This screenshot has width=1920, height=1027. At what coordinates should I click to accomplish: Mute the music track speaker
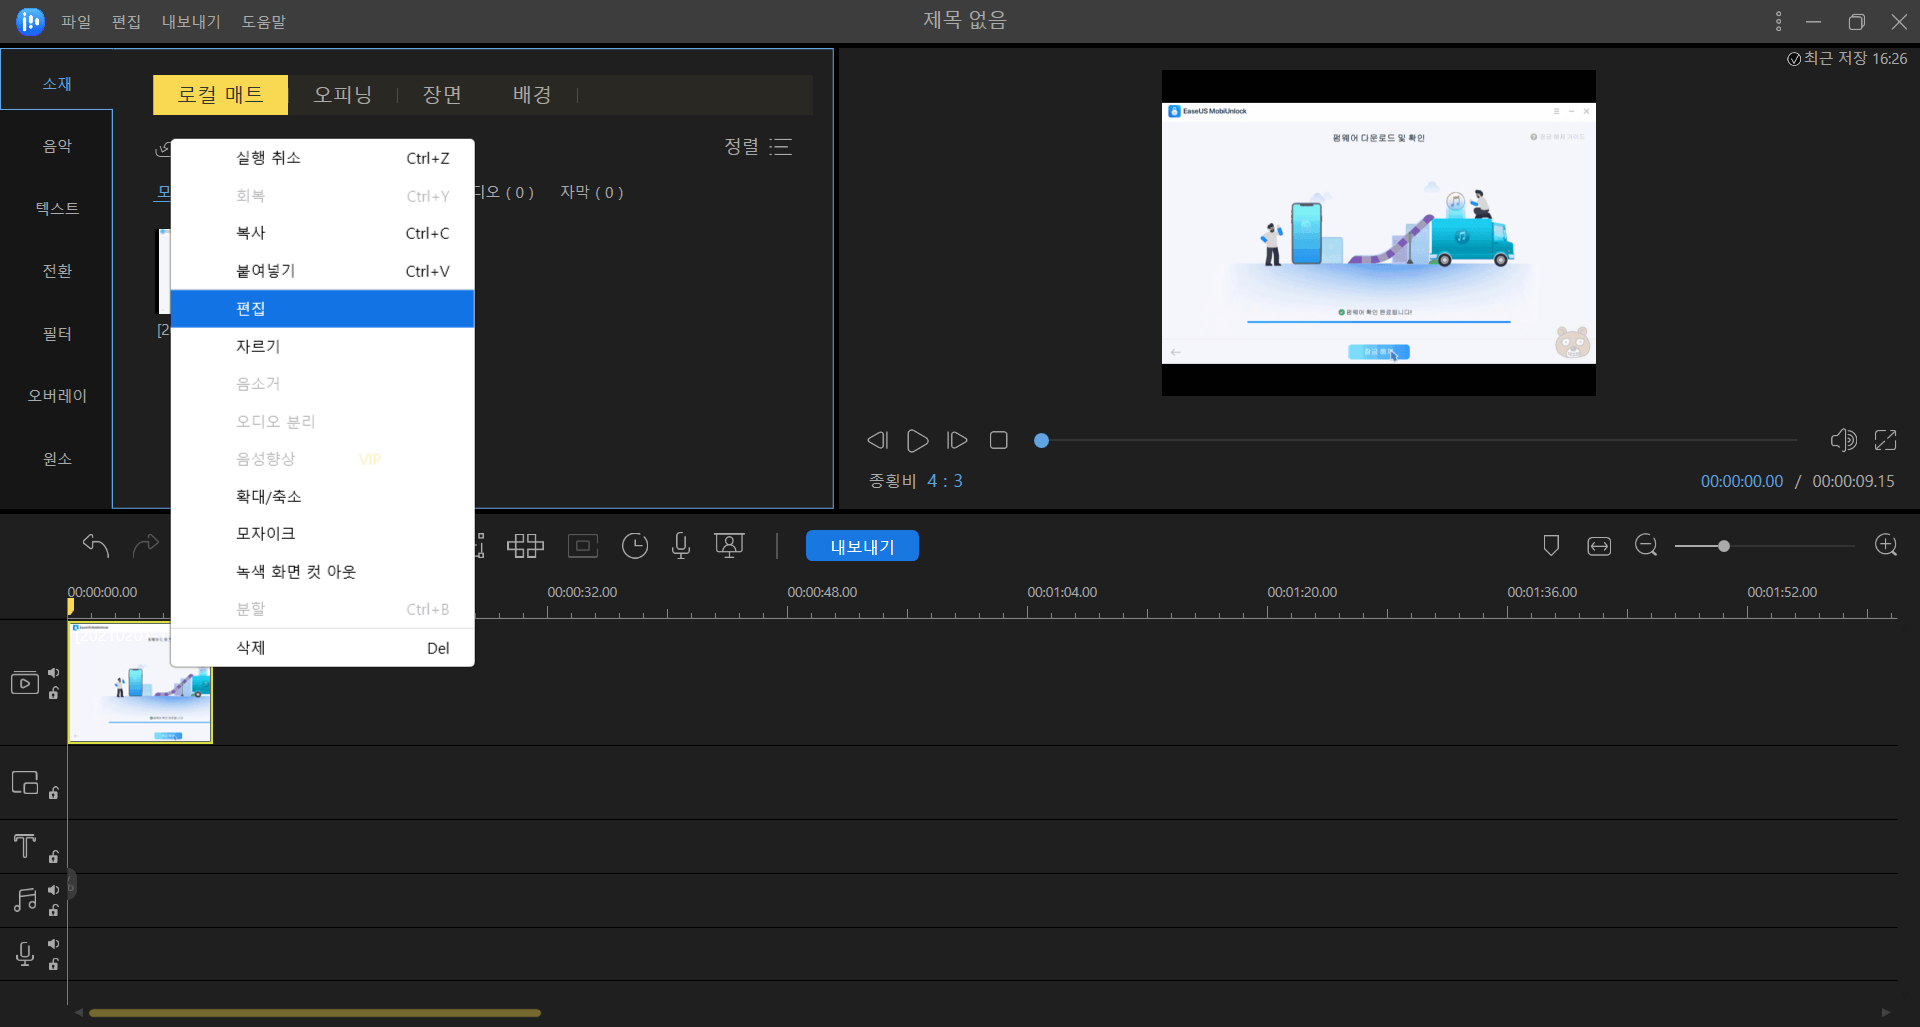(54, 890)
